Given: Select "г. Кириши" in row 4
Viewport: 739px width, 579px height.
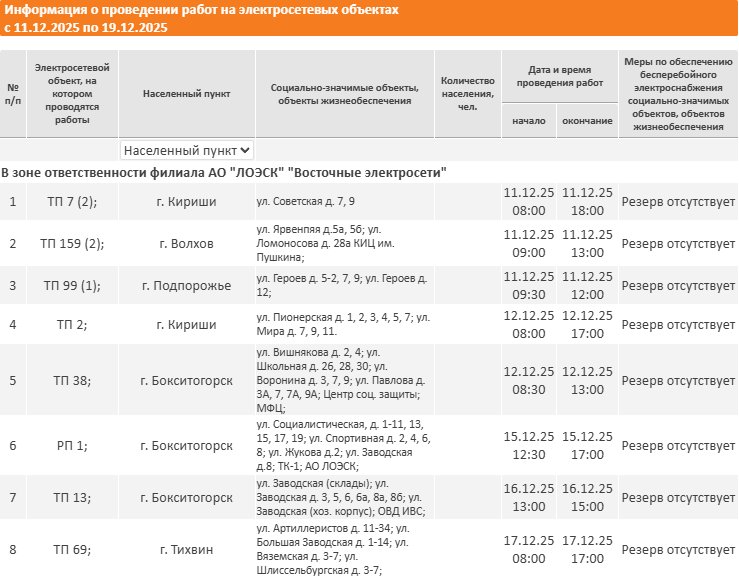Looking at the screenshot, I should click(x=187, y=325).
